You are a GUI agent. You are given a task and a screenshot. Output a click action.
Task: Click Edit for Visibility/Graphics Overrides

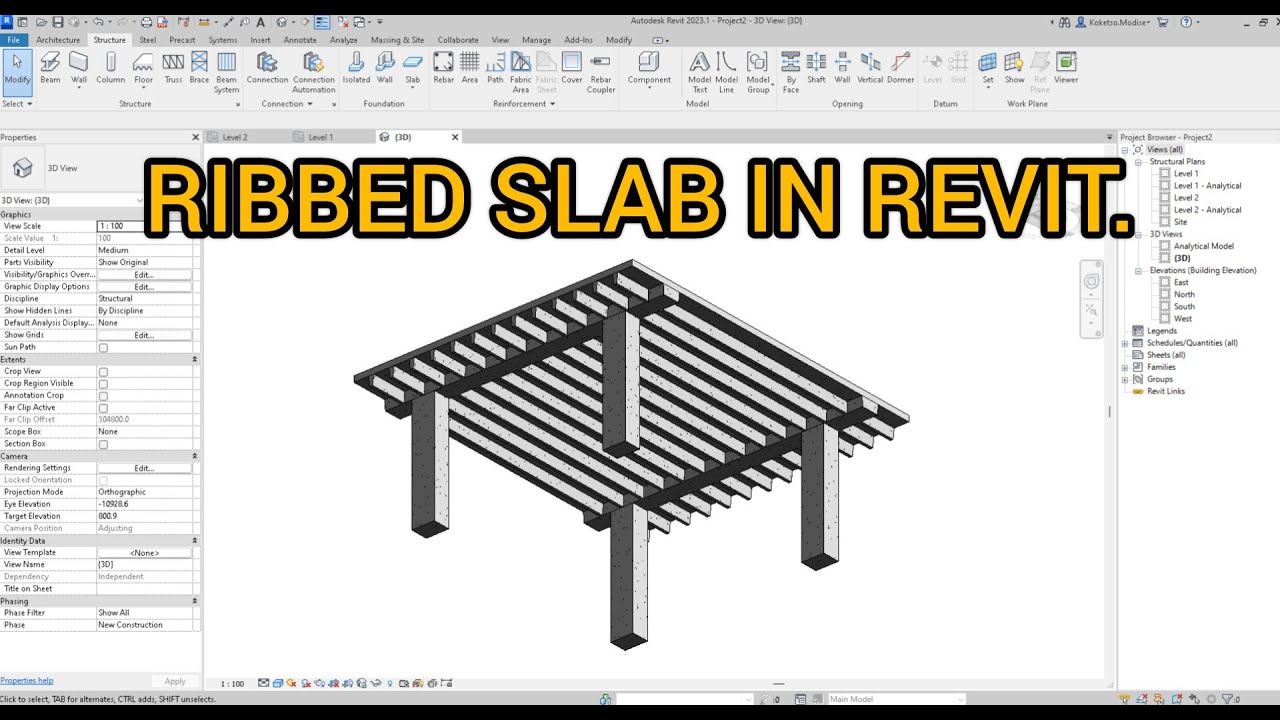[144, 275]
